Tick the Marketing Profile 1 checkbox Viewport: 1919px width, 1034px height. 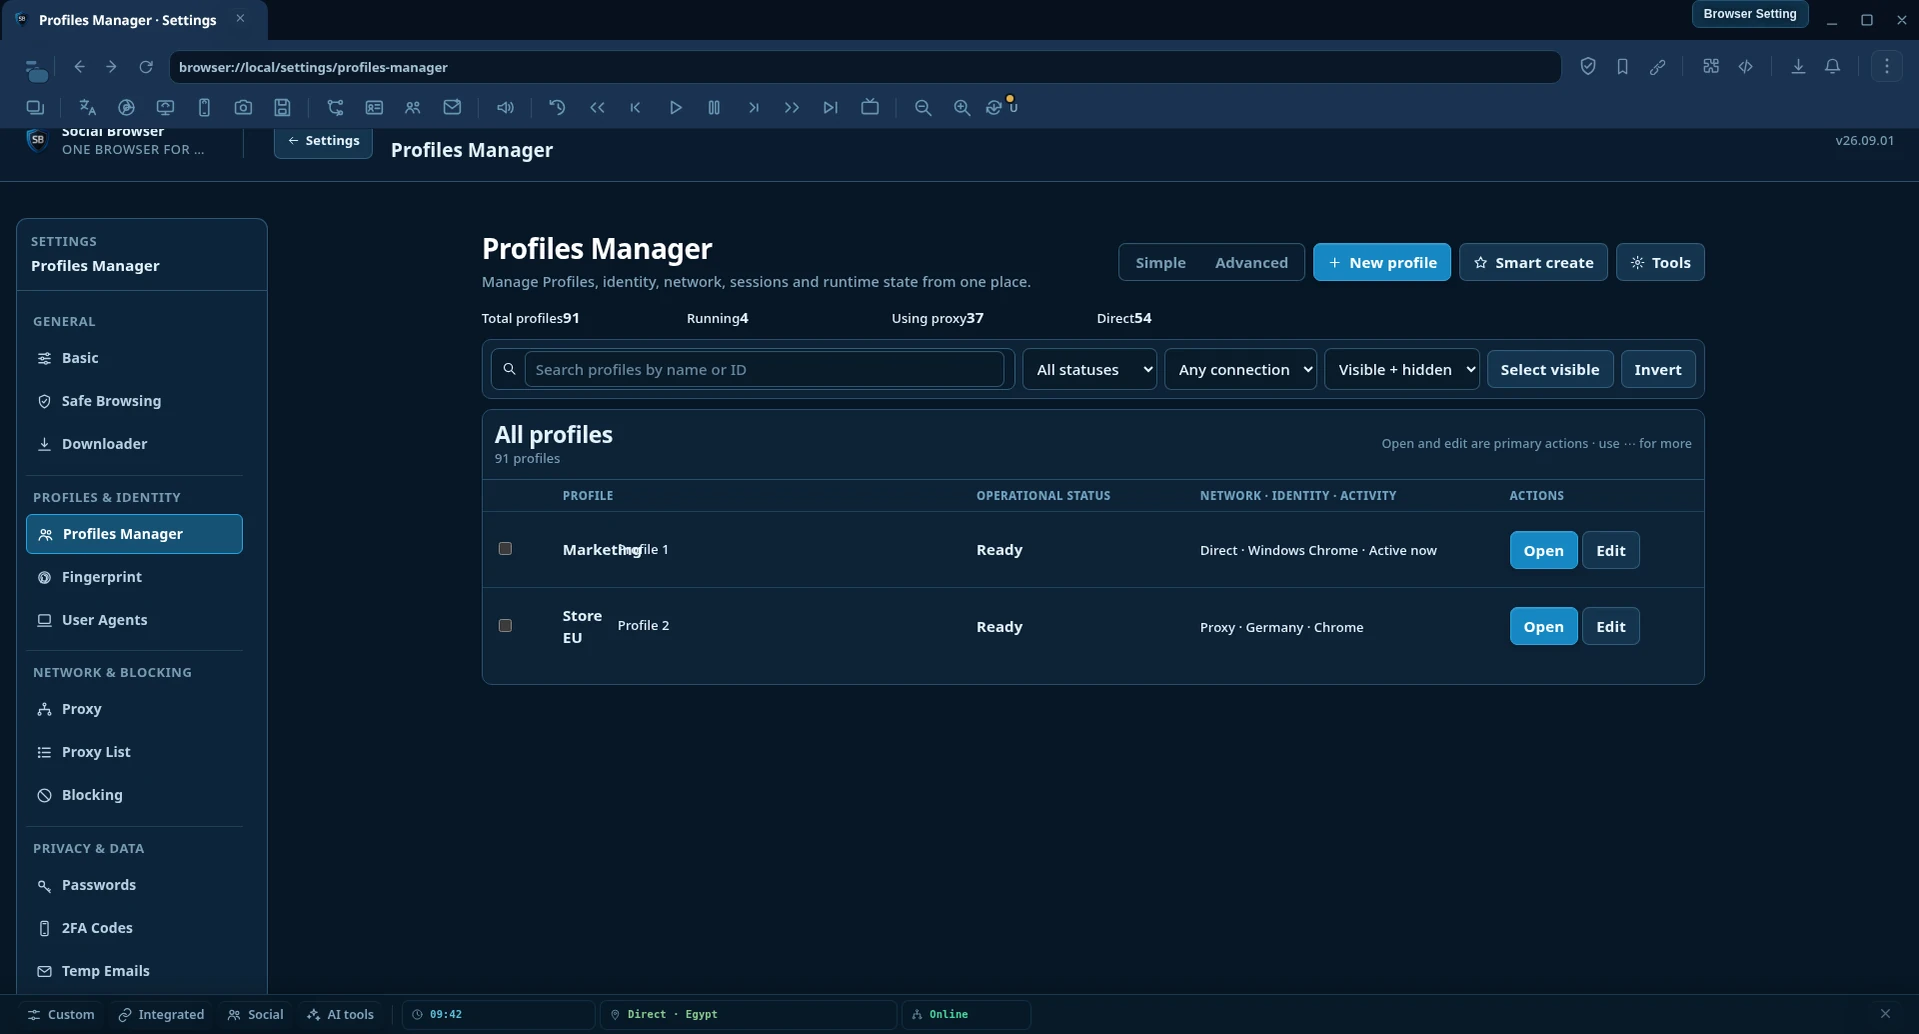click(505, 549)
